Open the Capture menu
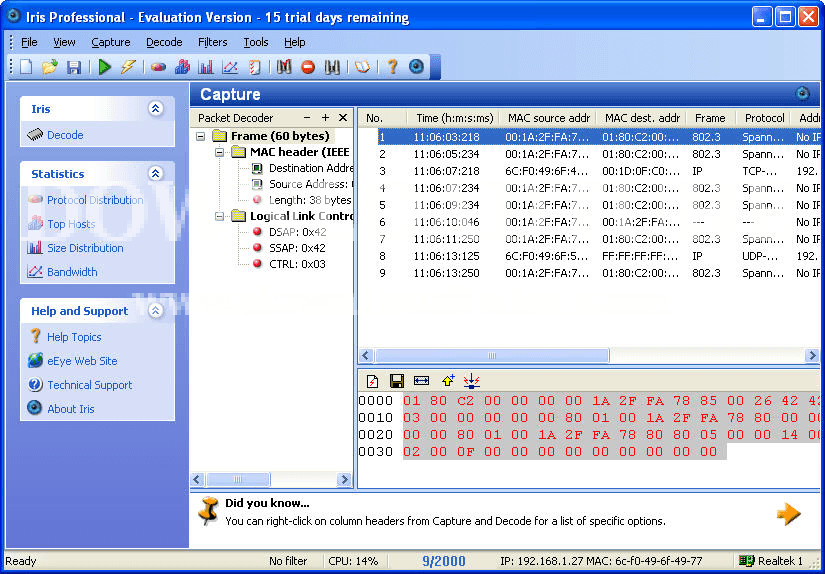Screen dimensions: 825x574 coord(110,42)
